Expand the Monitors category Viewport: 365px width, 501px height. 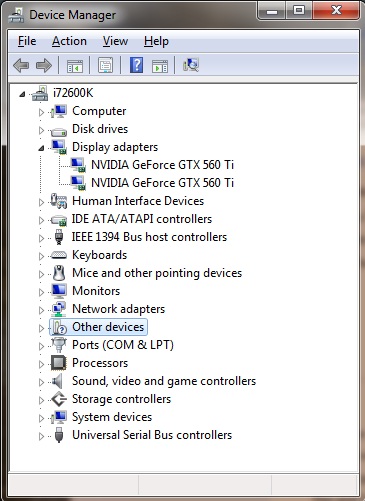point(41,292)
